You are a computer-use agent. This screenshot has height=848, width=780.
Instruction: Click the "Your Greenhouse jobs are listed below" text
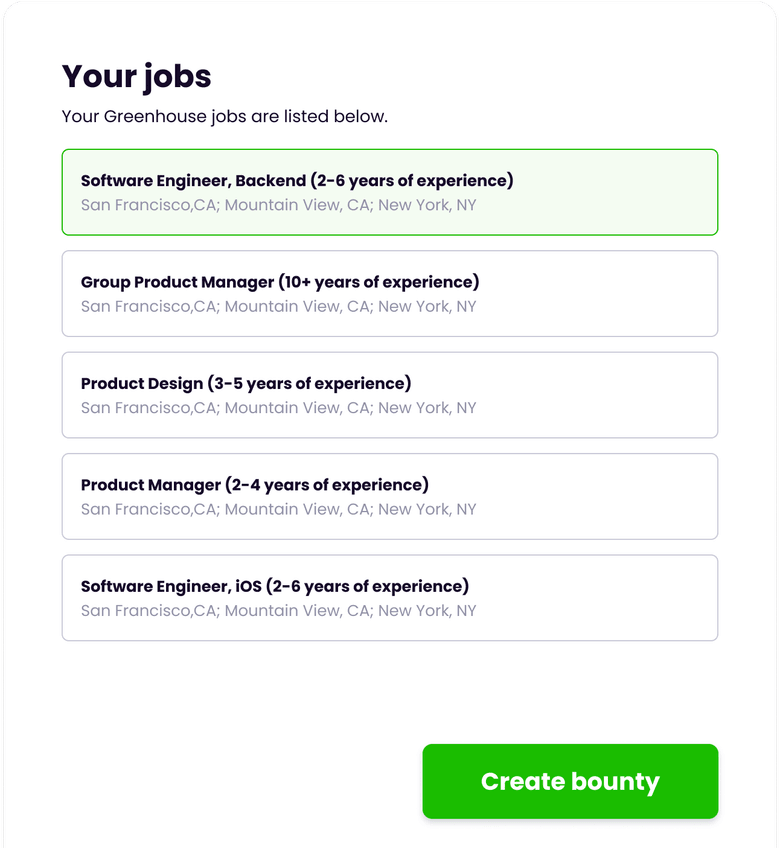224,116
